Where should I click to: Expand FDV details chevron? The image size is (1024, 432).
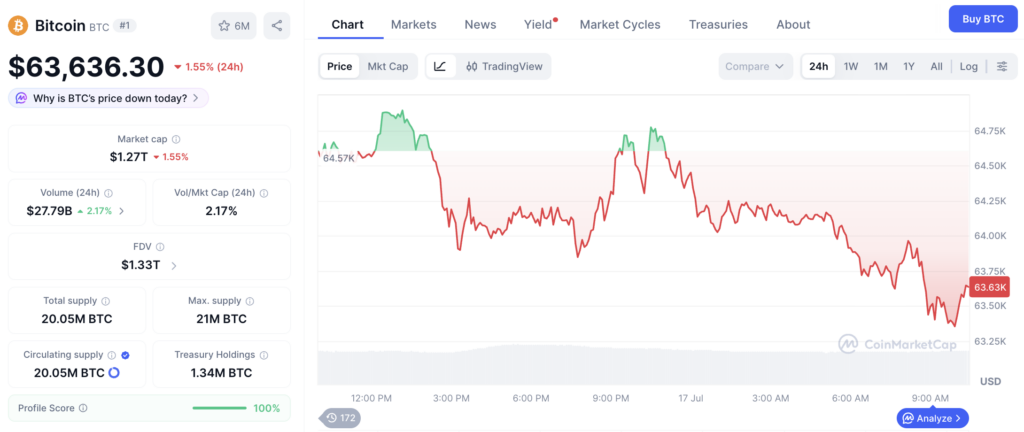tap(173, 266)
